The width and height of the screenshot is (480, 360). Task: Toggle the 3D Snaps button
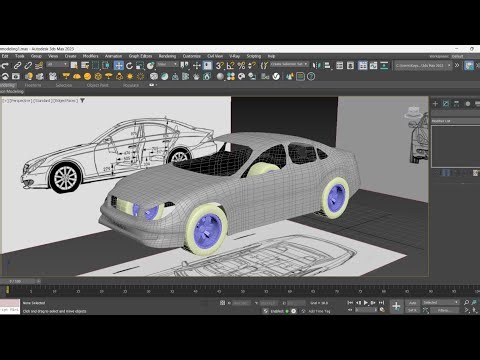[219, 65]
